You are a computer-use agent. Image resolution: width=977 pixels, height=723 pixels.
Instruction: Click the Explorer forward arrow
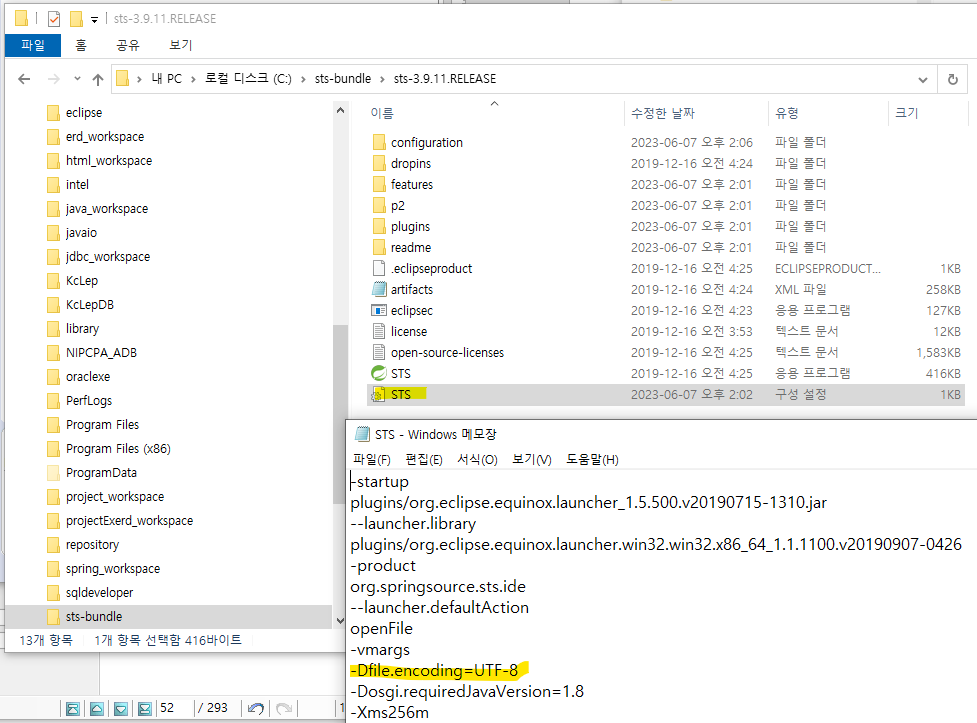pos(54,79)
